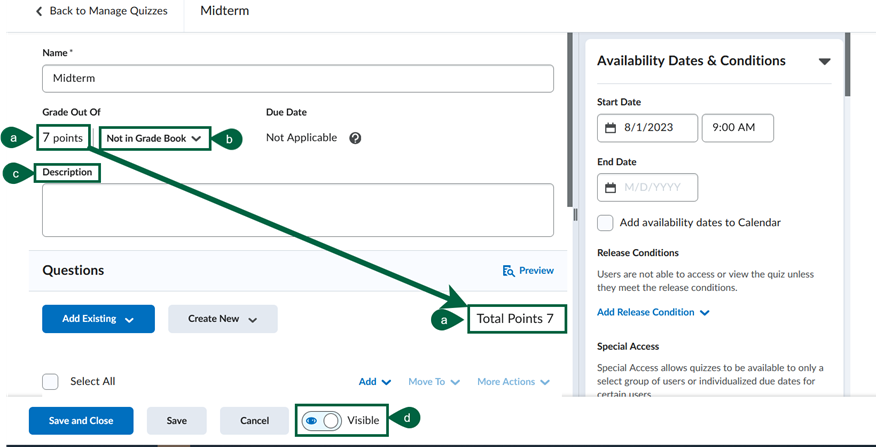Click the Cancel button
The height and width of the screenshot is (447, 876).
point(254,421)
